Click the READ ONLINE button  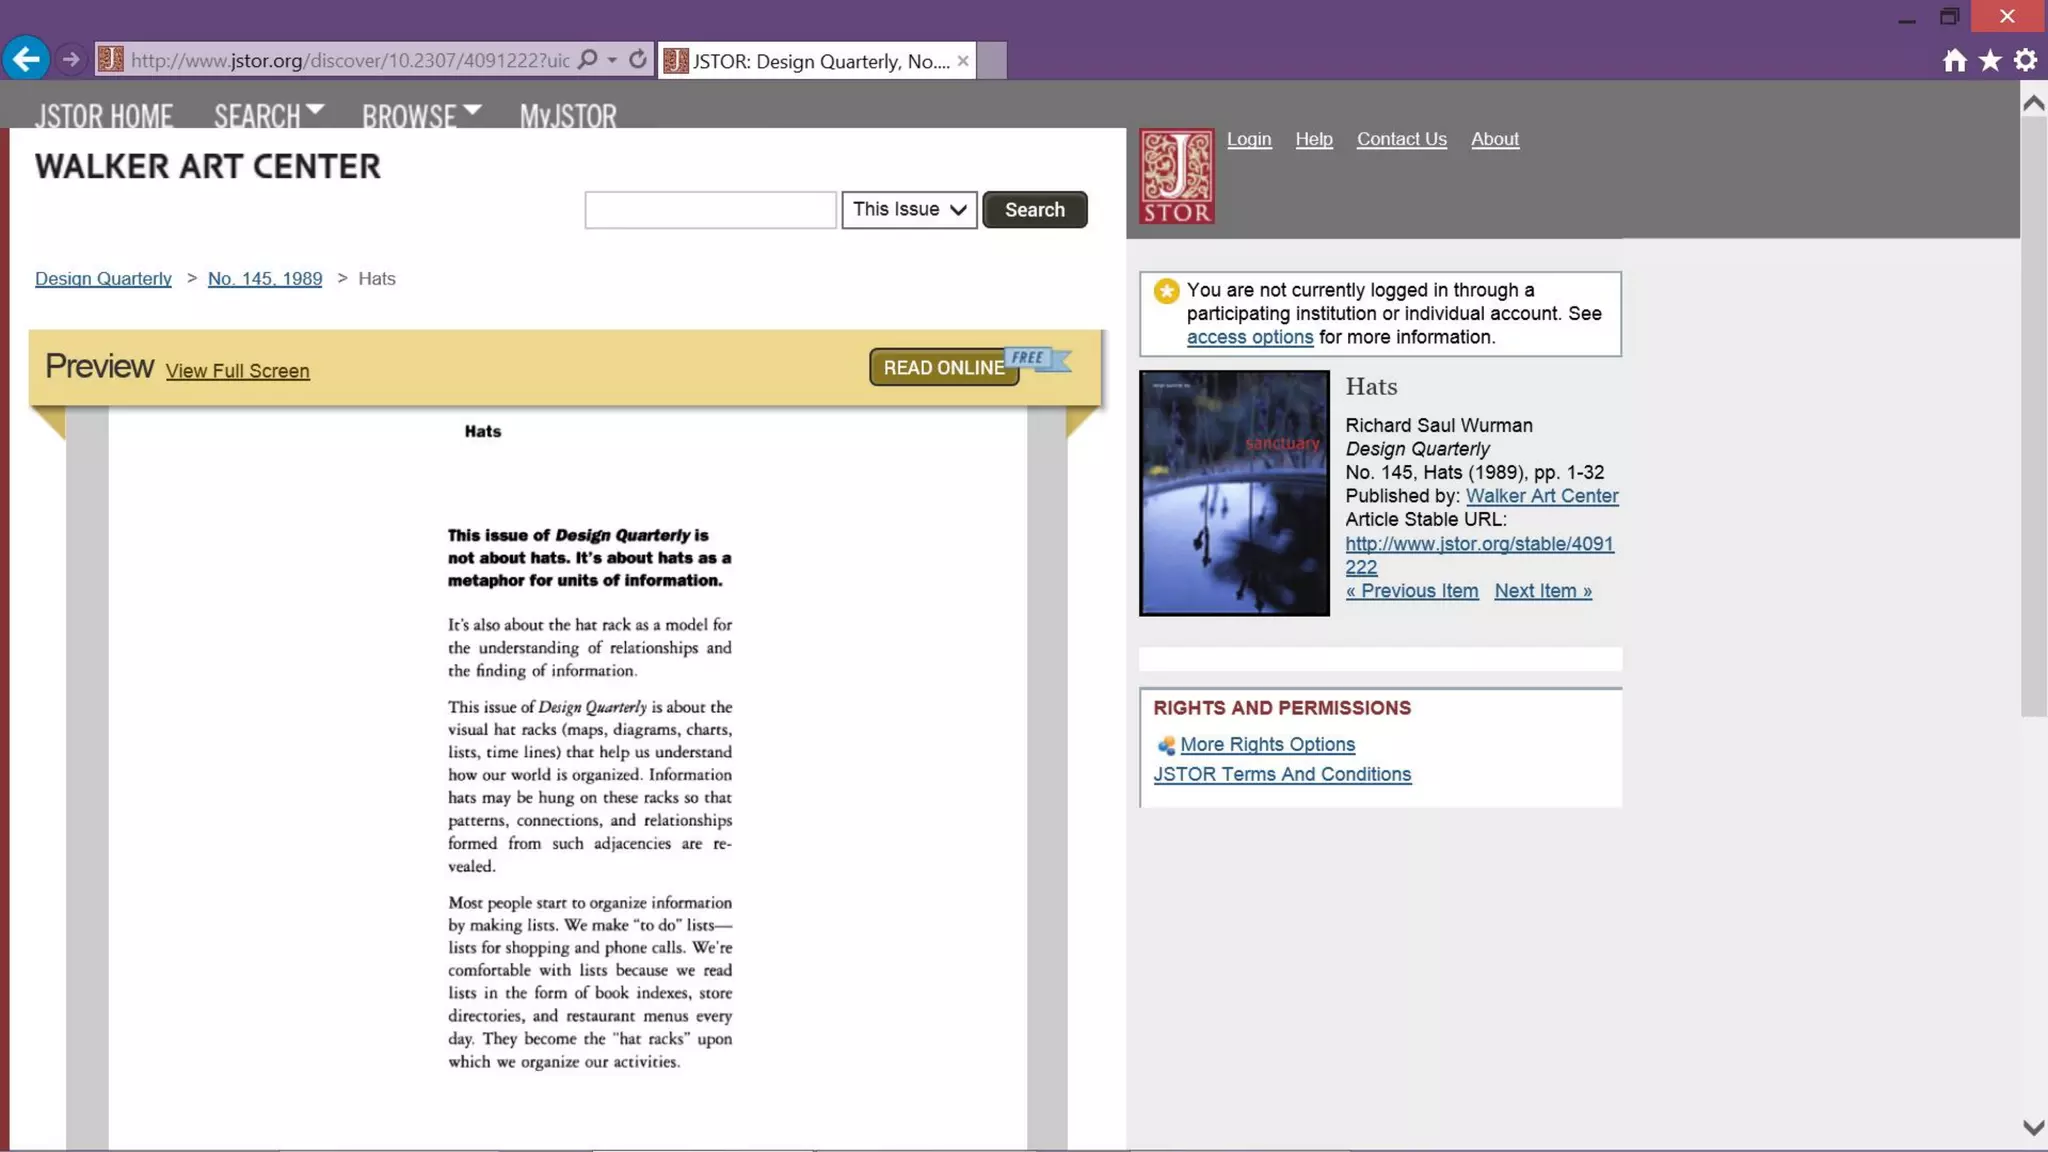pos(943,368)
